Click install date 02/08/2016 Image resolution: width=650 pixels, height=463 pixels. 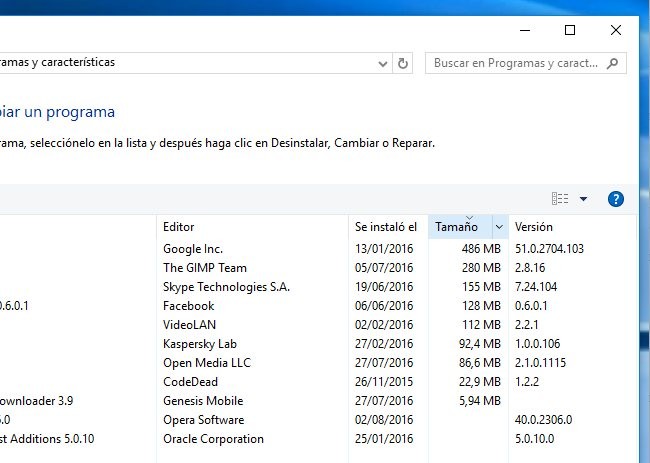coord(384,420)
